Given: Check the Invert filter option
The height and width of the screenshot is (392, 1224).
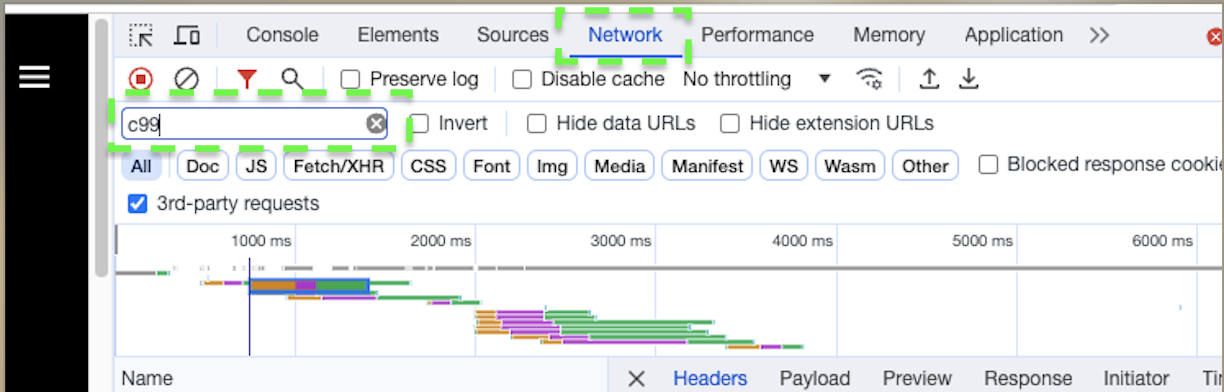Looking at the screenshot, I should [x=420, y=124].
